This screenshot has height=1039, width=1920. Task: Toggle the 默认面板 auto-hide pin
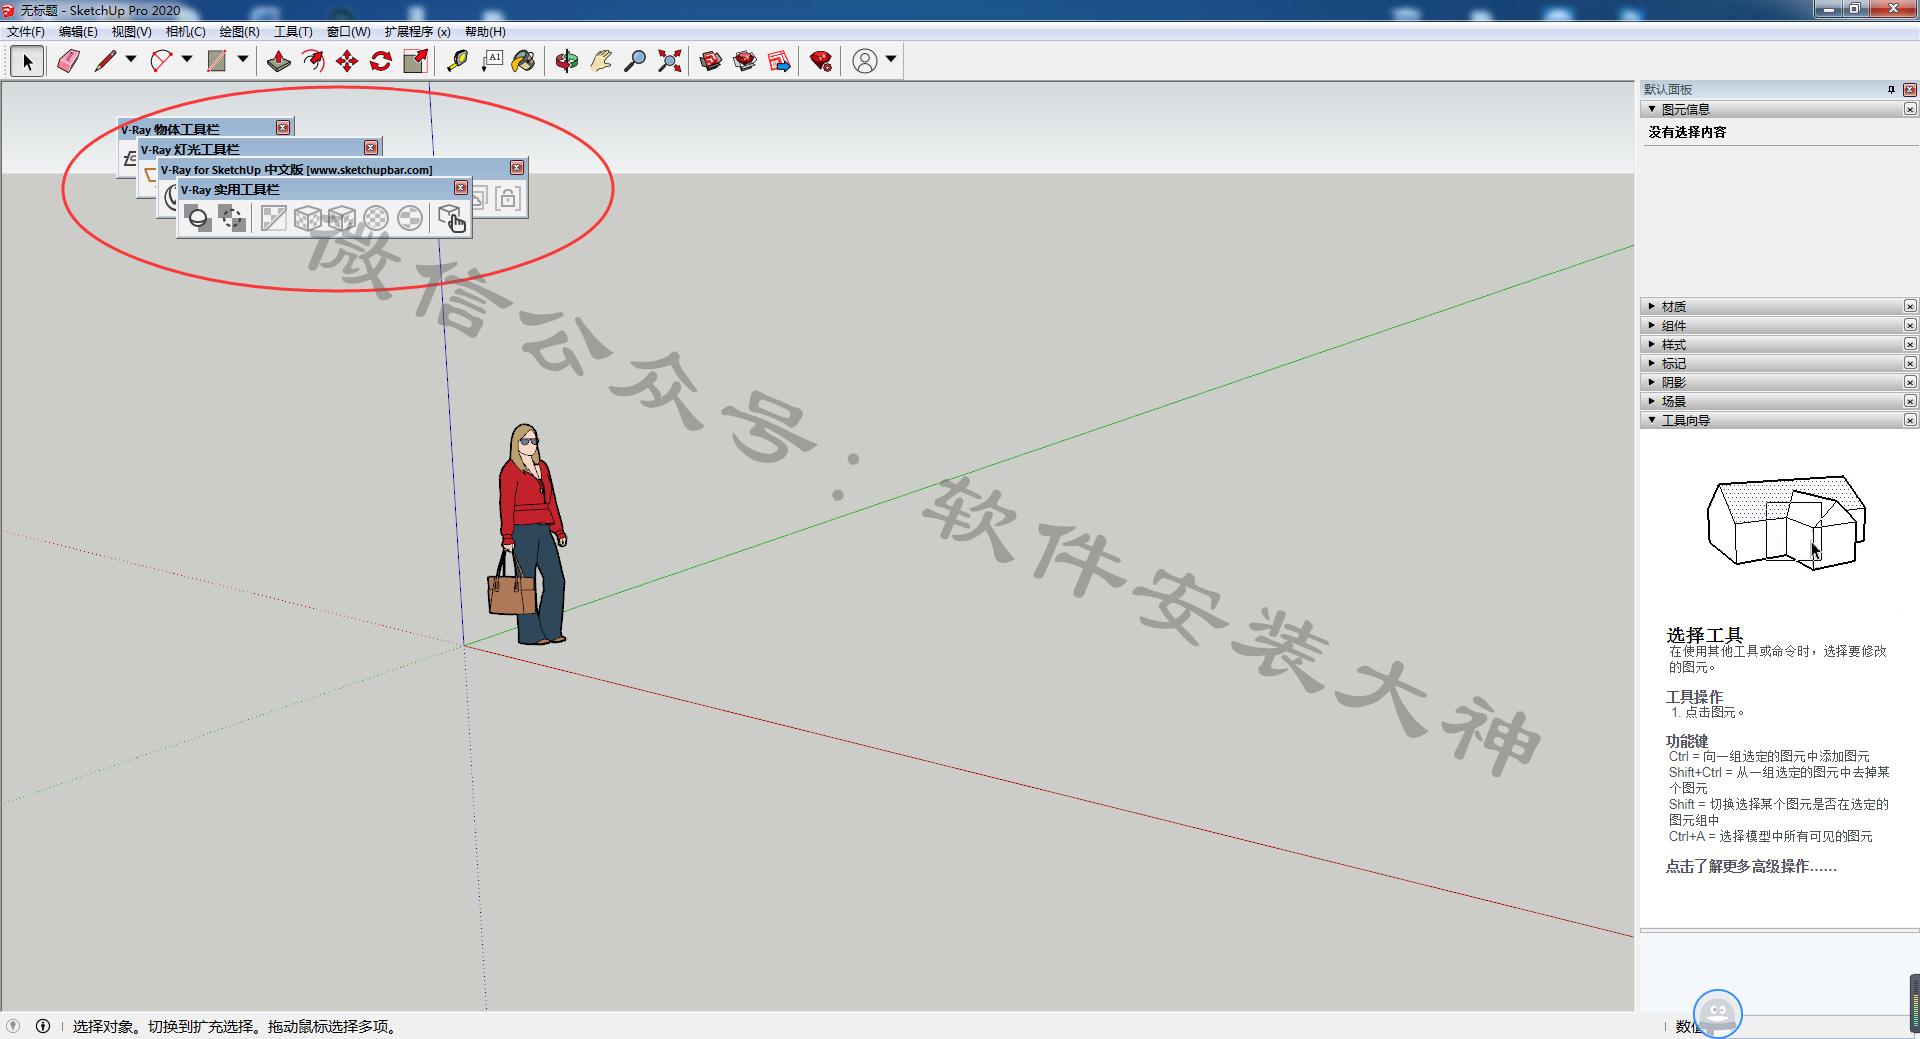(1891, 90)
